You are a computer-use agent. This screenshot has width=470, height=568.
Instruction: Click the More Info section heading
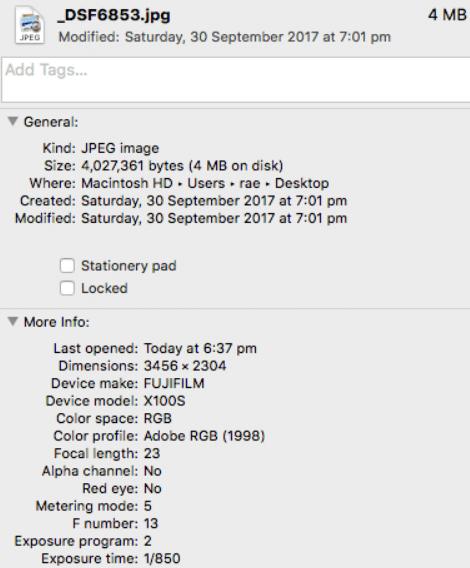tap(57, 322)
